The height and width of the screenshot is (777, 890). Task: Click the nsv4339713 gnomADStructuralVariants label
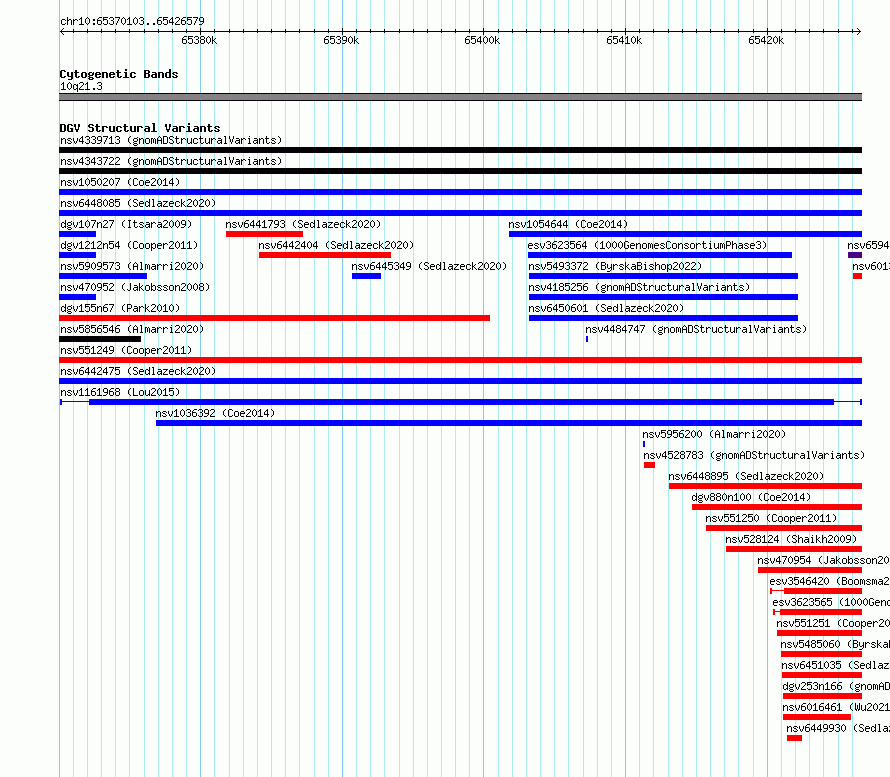171,140
